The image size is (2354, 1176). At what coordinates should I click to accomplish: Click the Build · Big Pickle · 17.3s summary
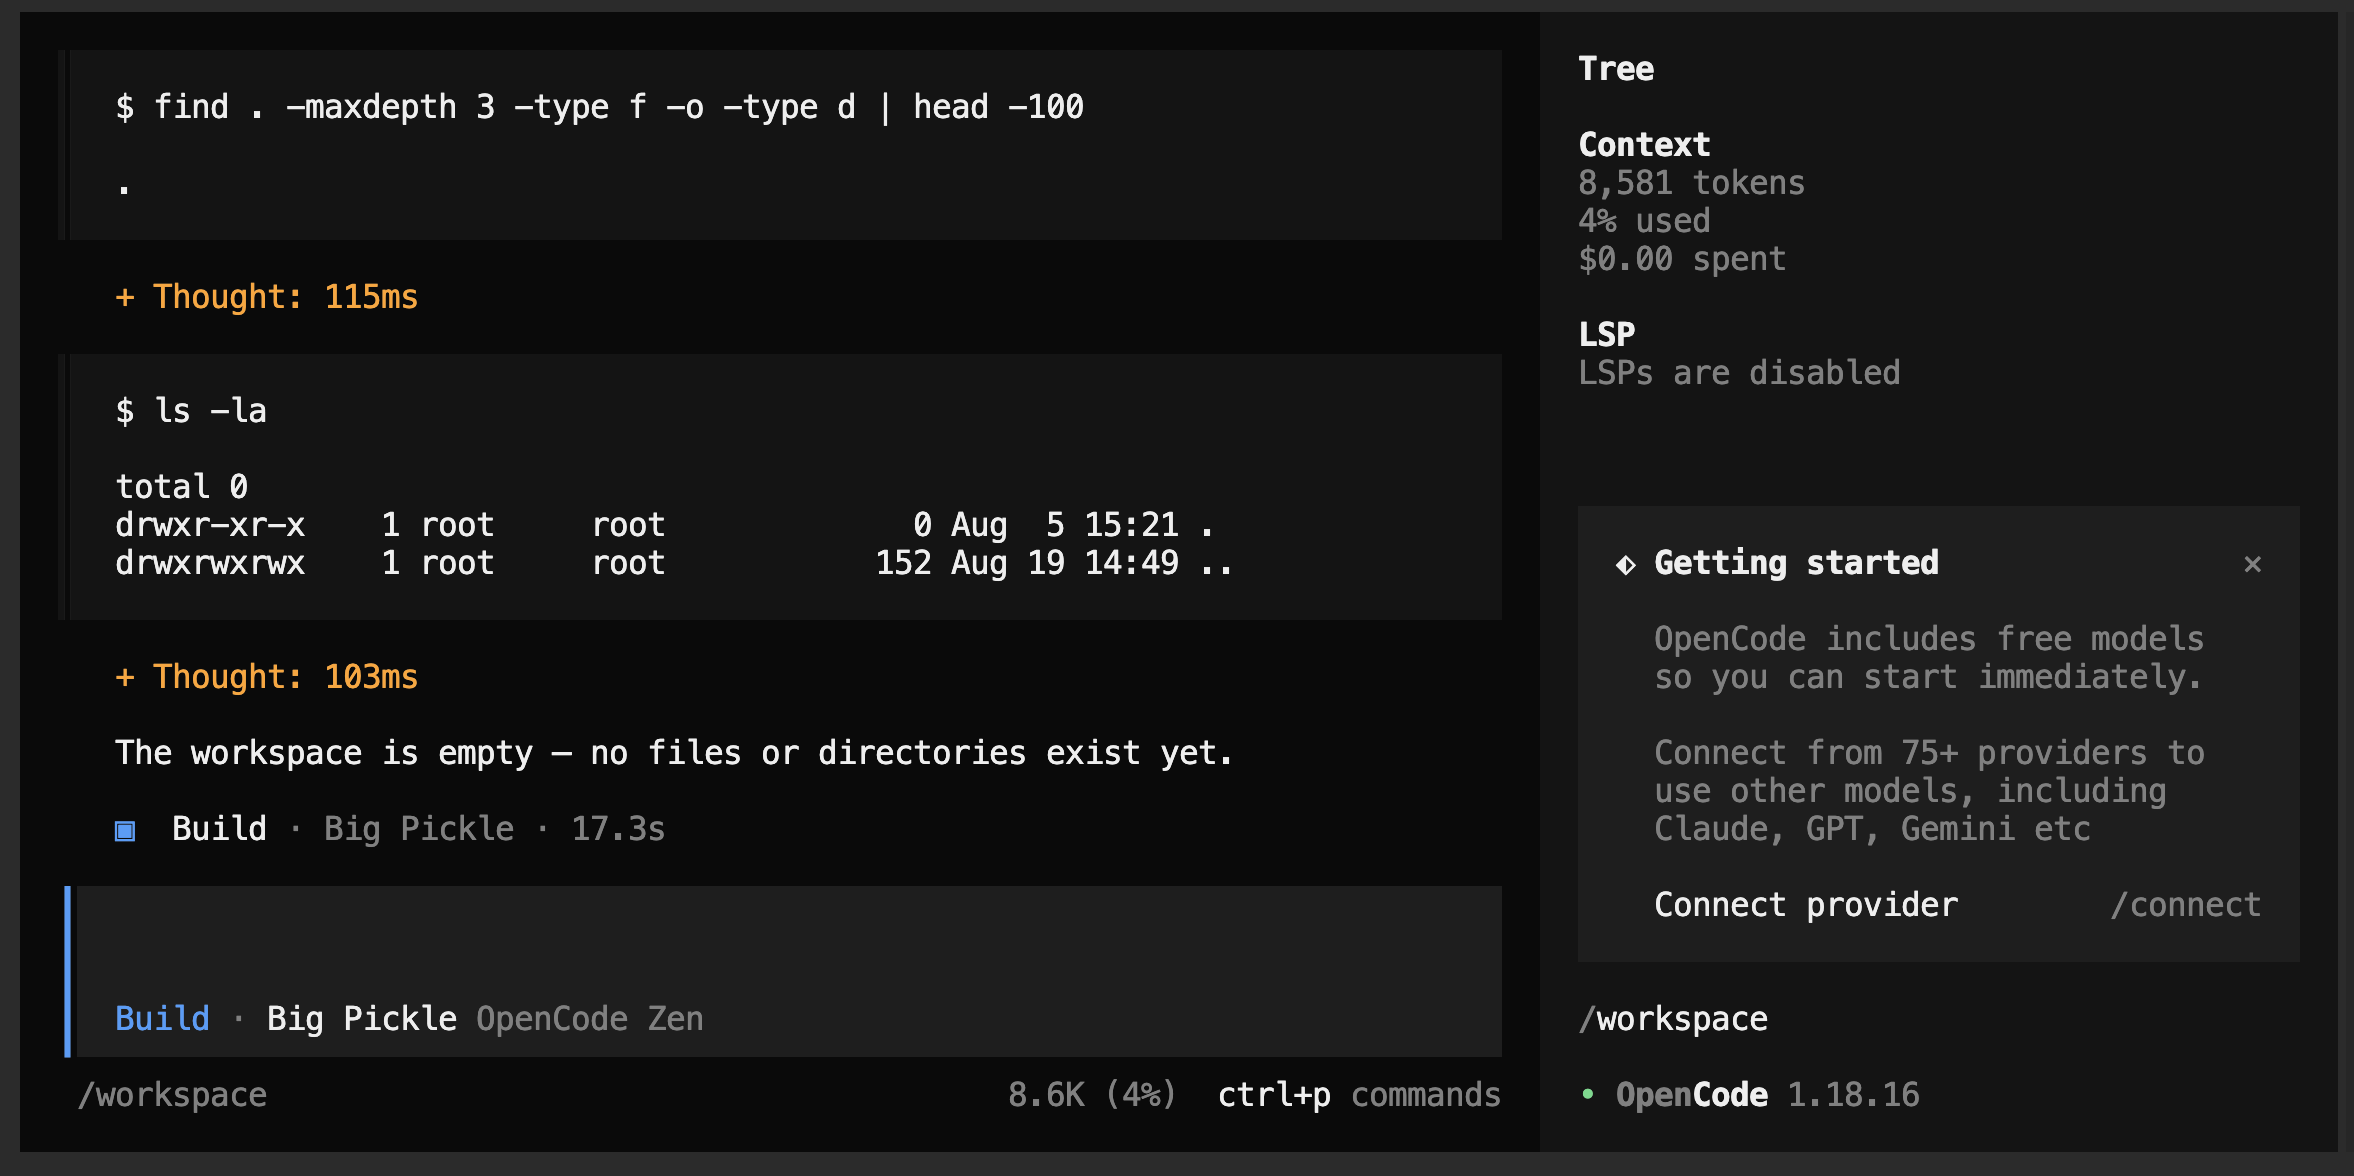(390, 829)
